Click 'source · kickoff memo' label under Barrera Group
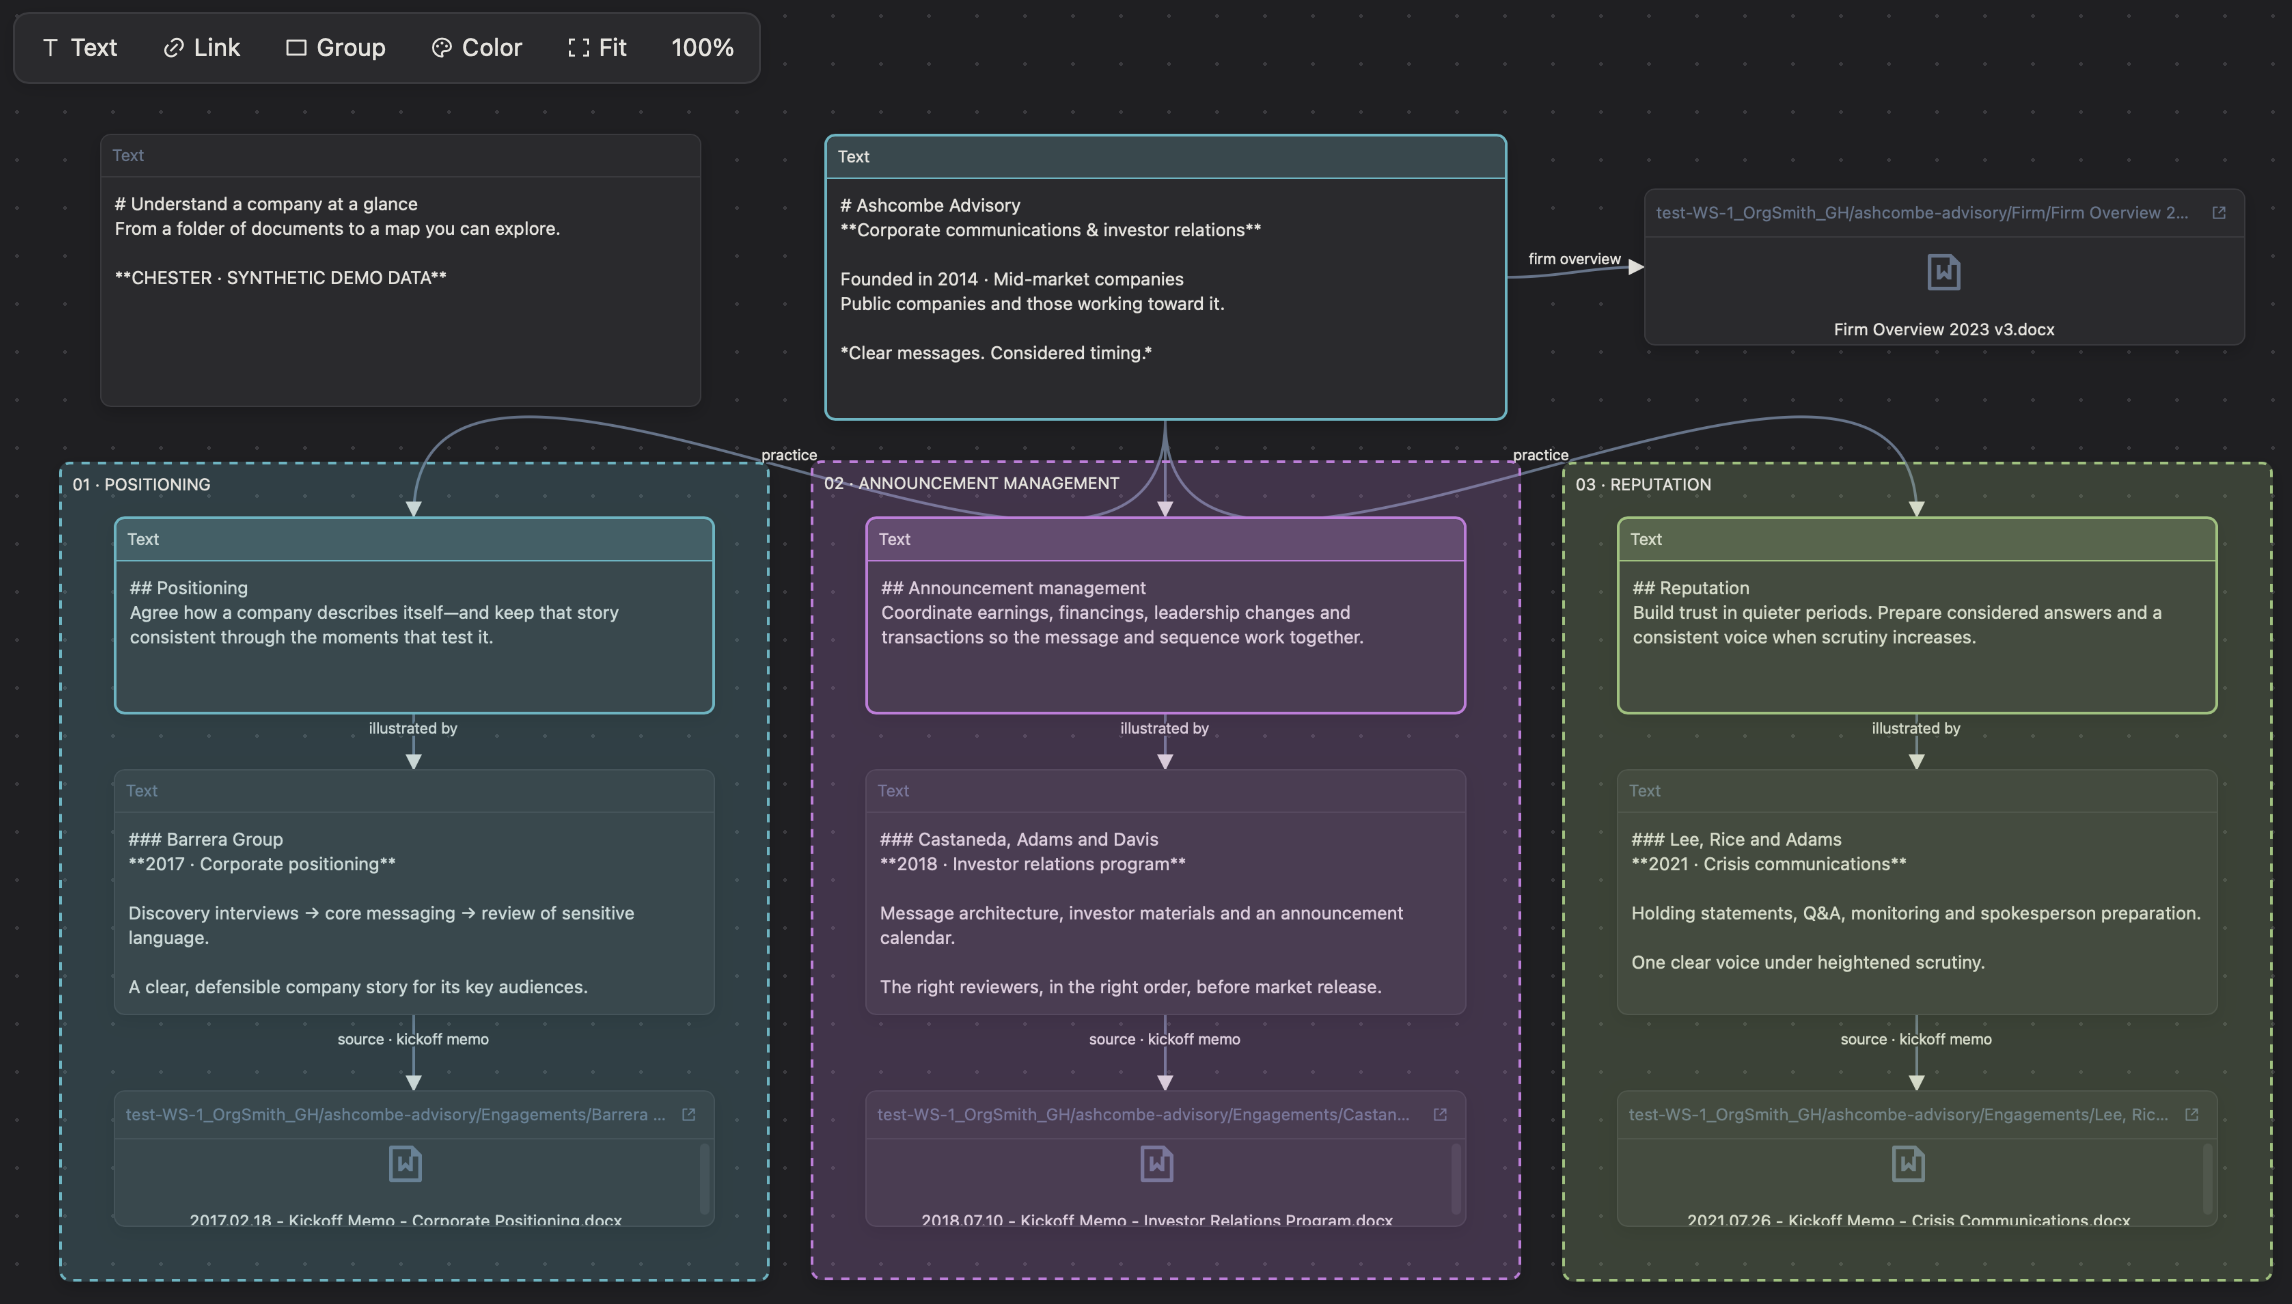 click(x=413, y=1040)
